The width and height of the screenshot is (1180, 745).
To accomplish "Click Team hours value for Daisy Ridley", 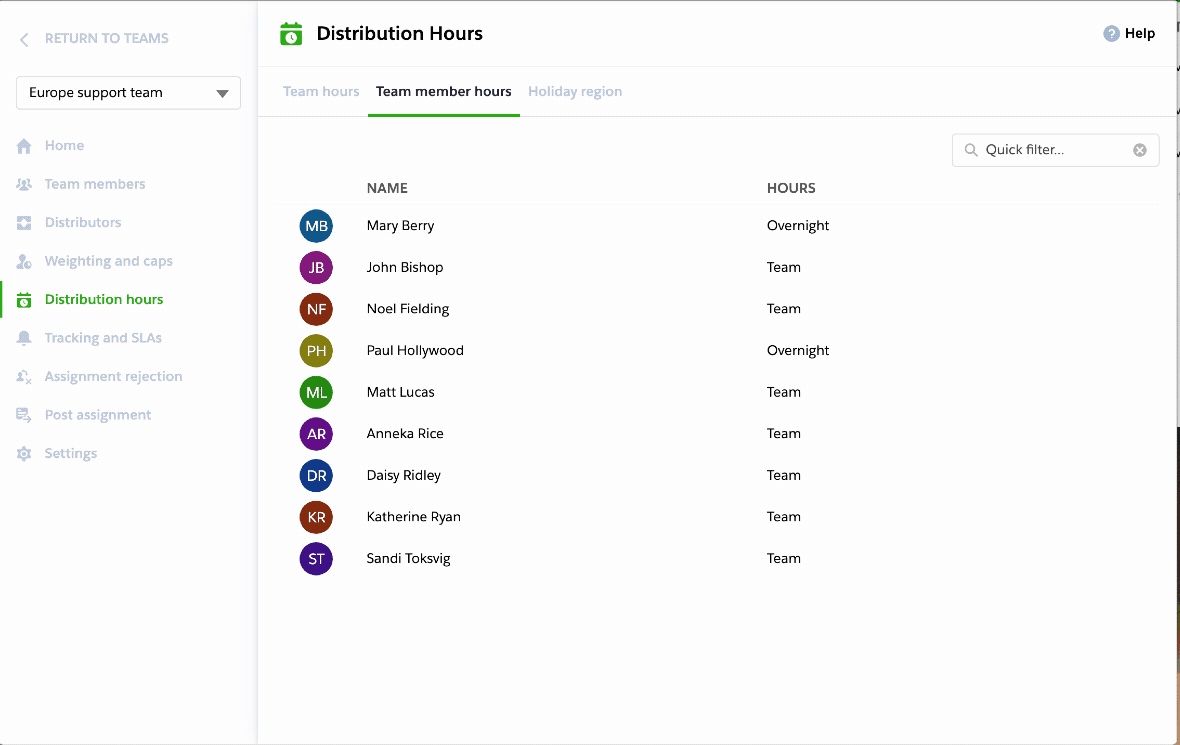I will (x=783, y=476).
